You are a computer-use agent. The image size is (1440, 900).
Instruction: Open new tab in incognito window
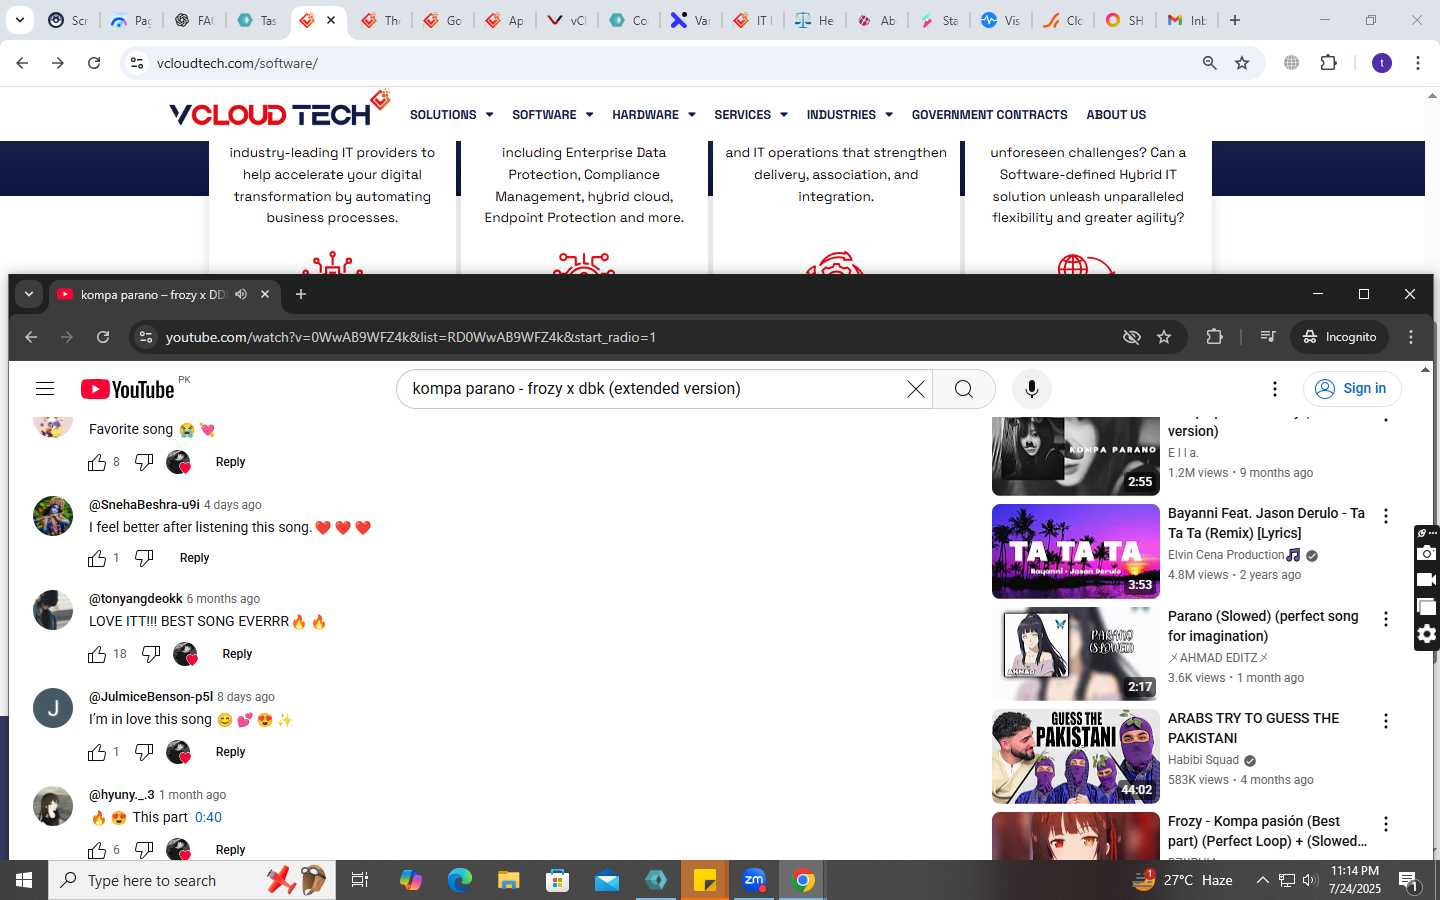click(301, 295)
